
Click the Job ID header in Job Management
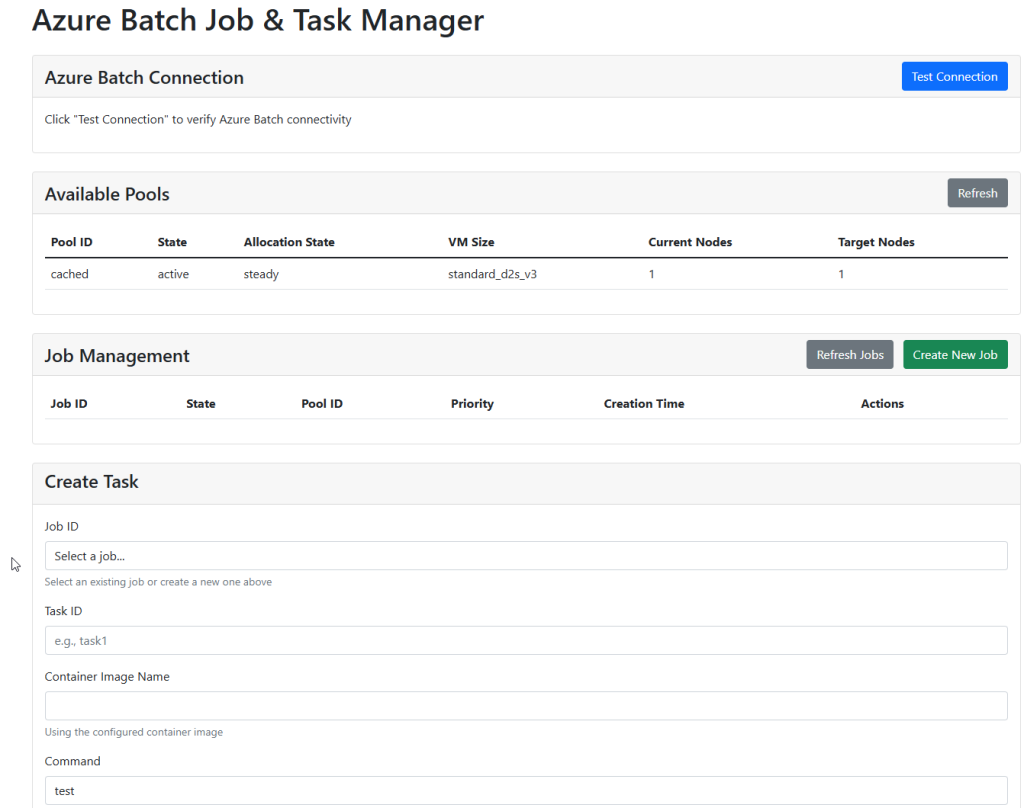point(69,404)
